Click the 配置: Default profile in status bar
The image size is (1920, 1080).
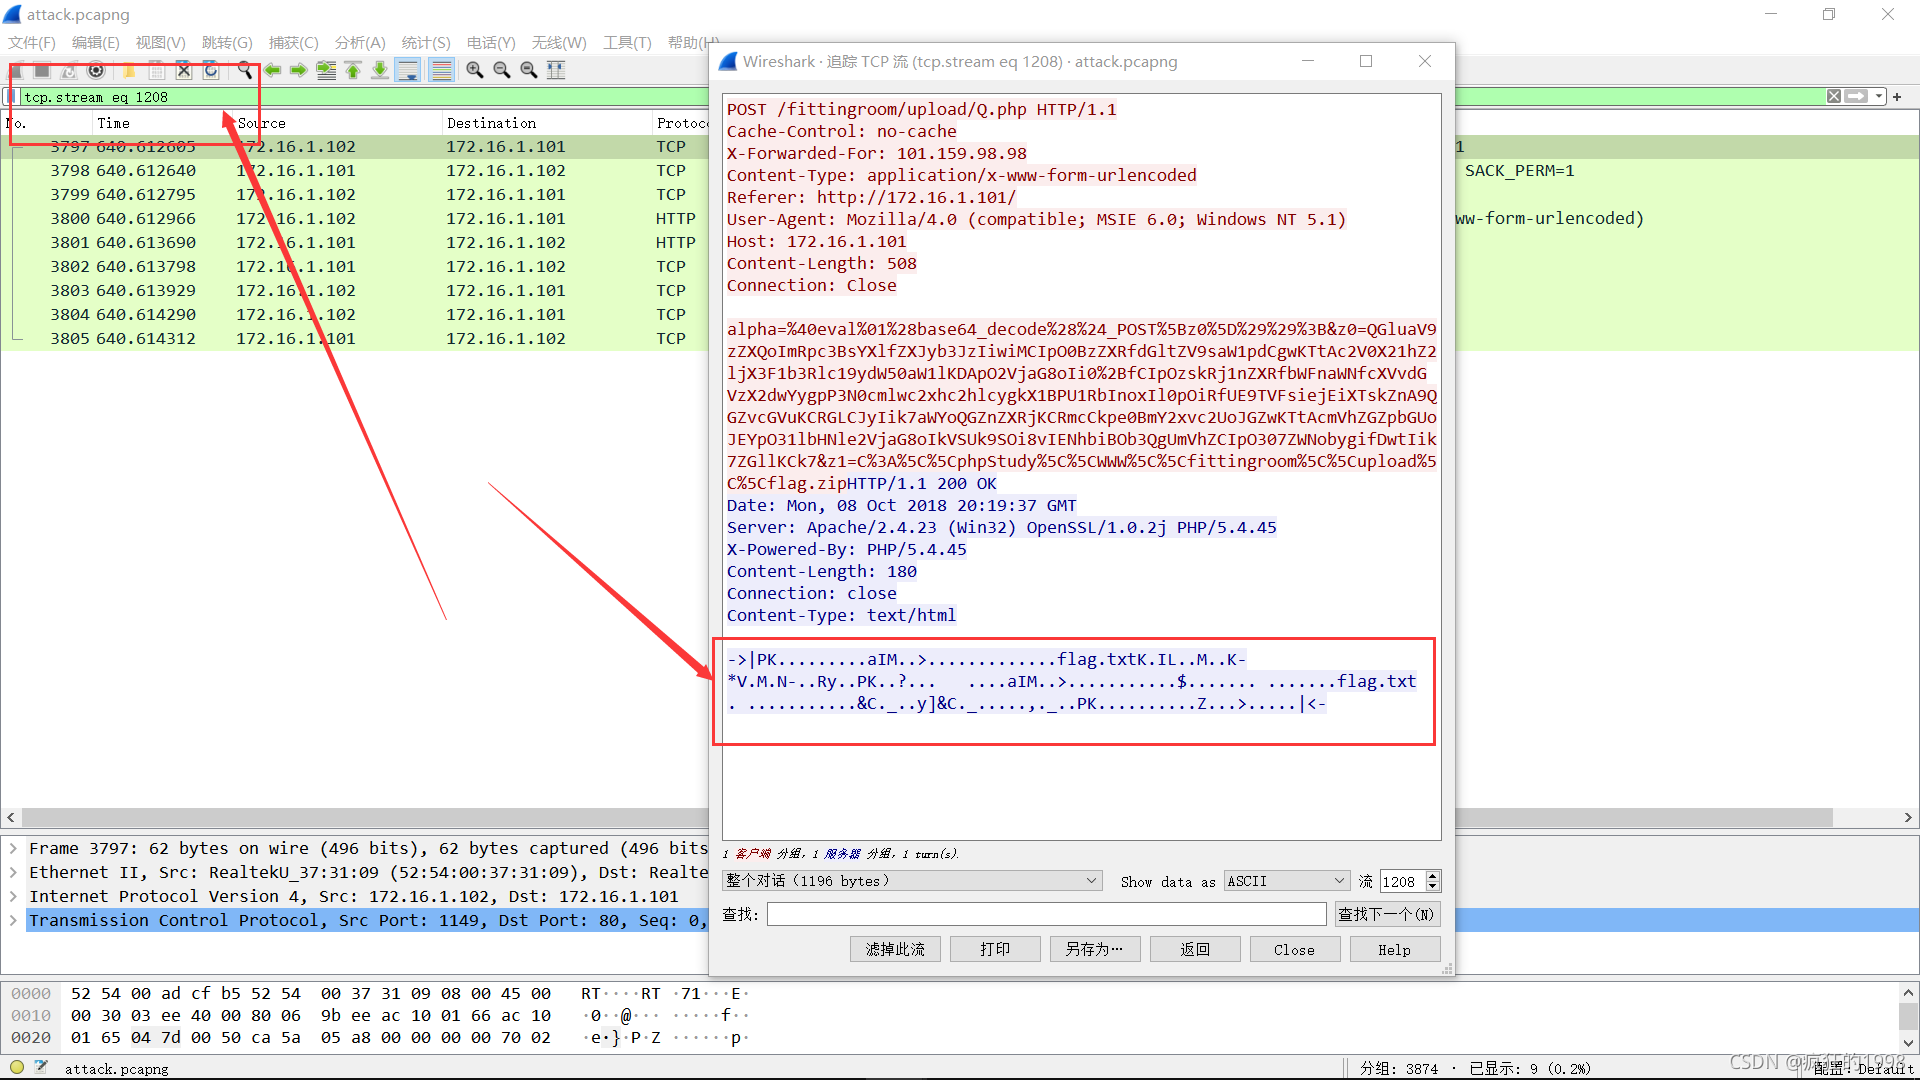(x=1863, y=1068)
